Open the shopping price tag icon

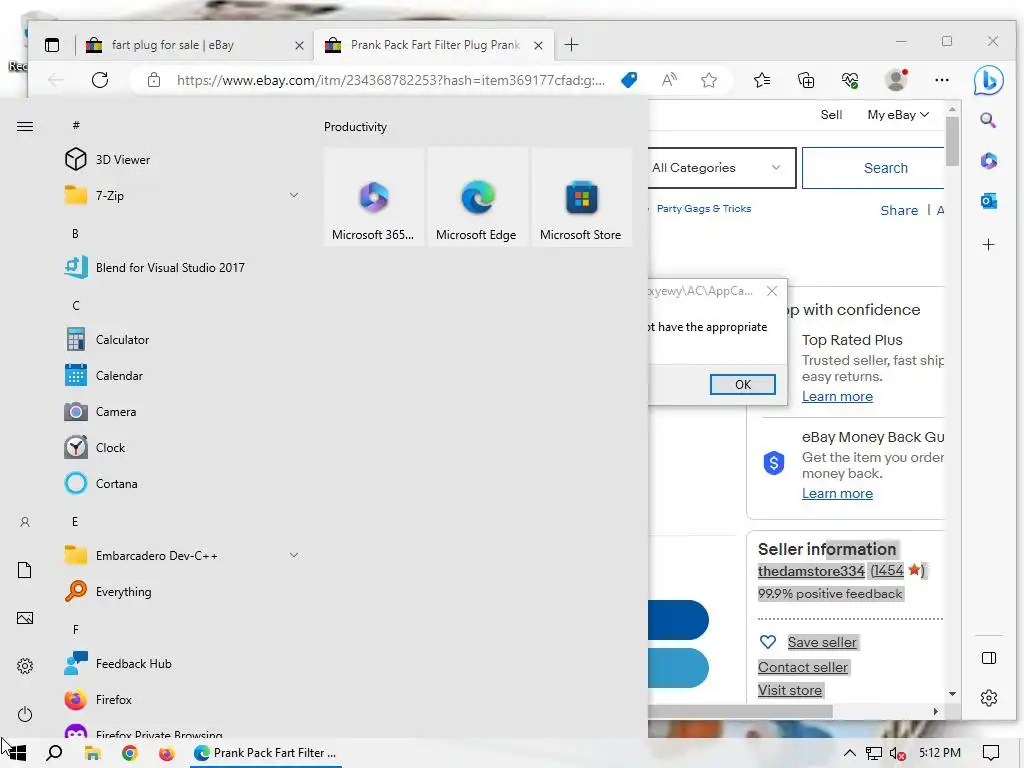point(629,80)
